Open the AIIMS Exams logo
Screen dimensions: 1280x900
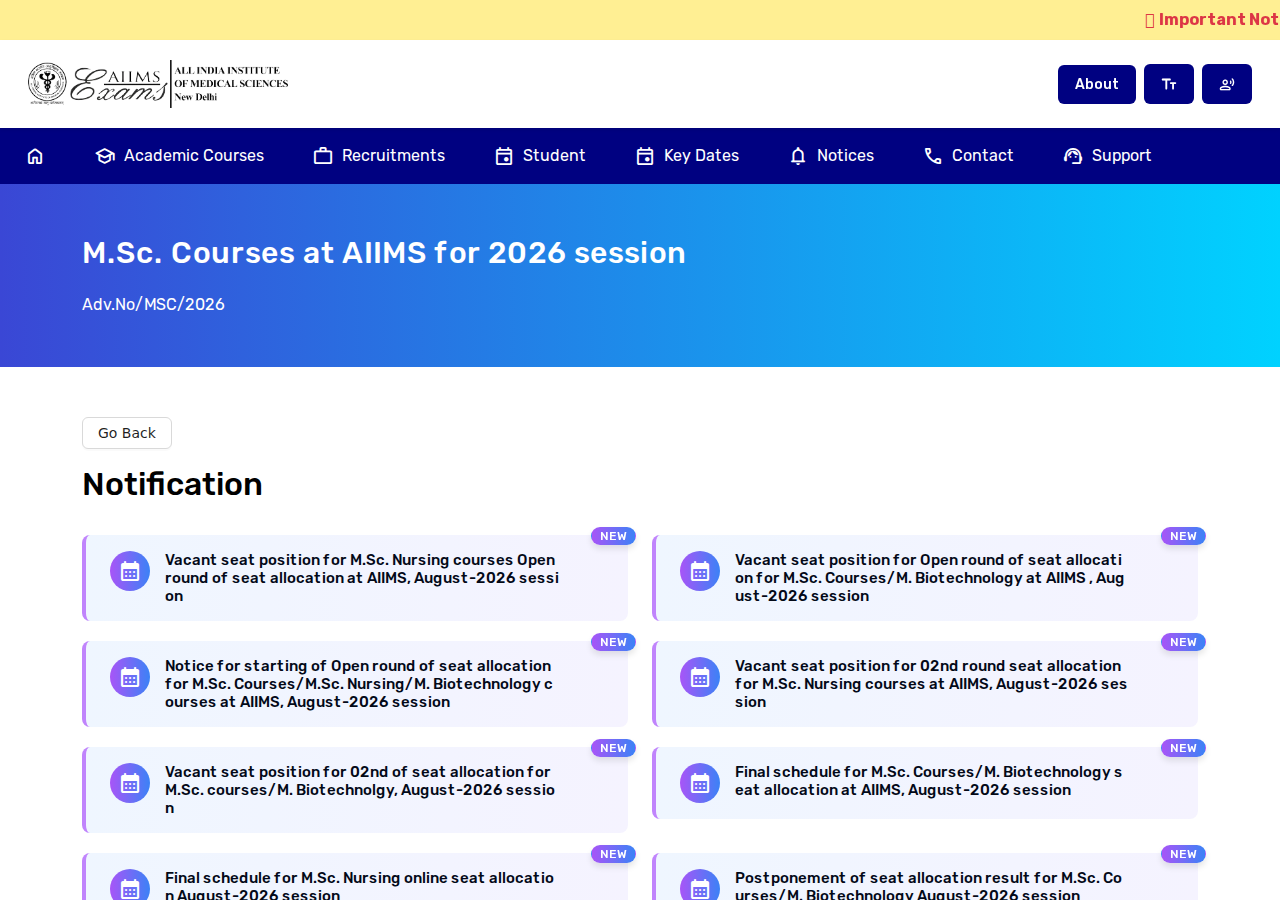click(158, 84)
